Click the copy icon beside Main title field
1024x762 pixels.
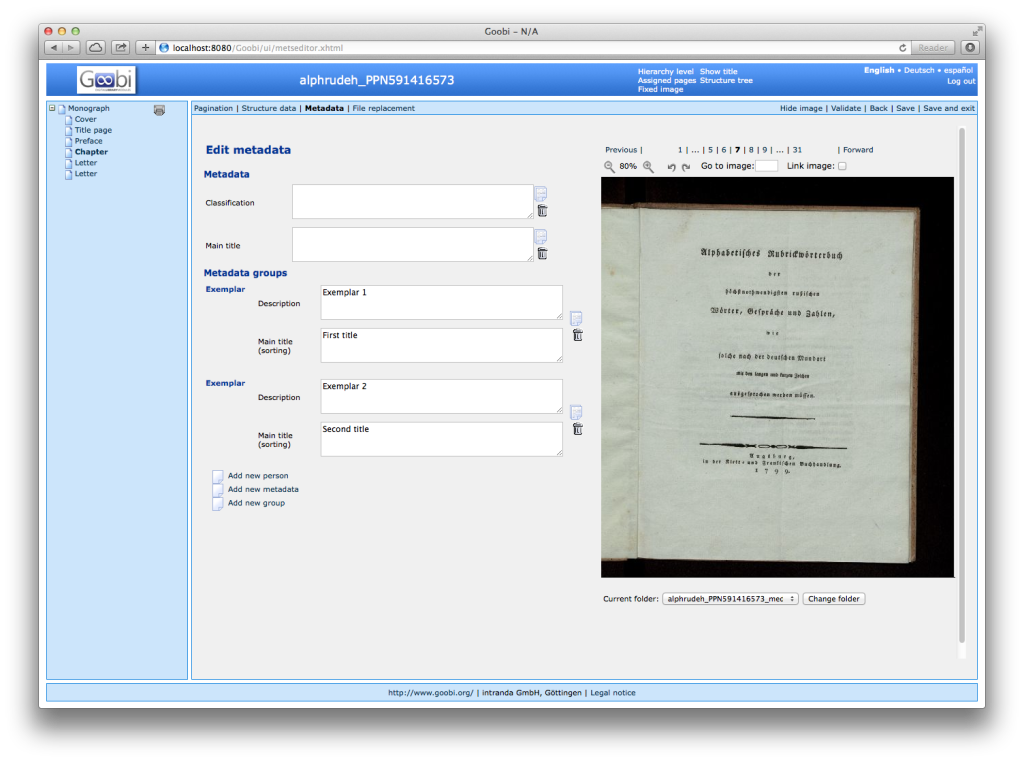pyautogui.click(x=541, y=236)
